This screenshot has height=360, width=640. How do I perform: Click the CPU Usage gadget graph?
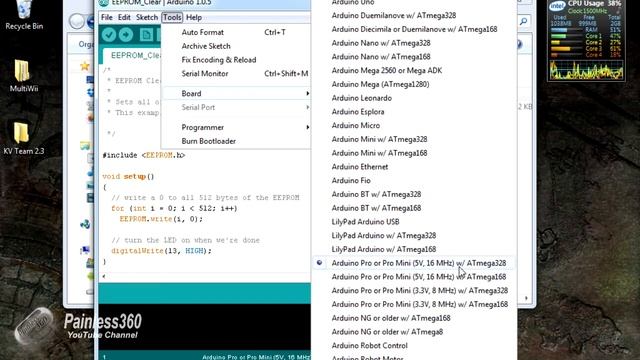[586, 70]
